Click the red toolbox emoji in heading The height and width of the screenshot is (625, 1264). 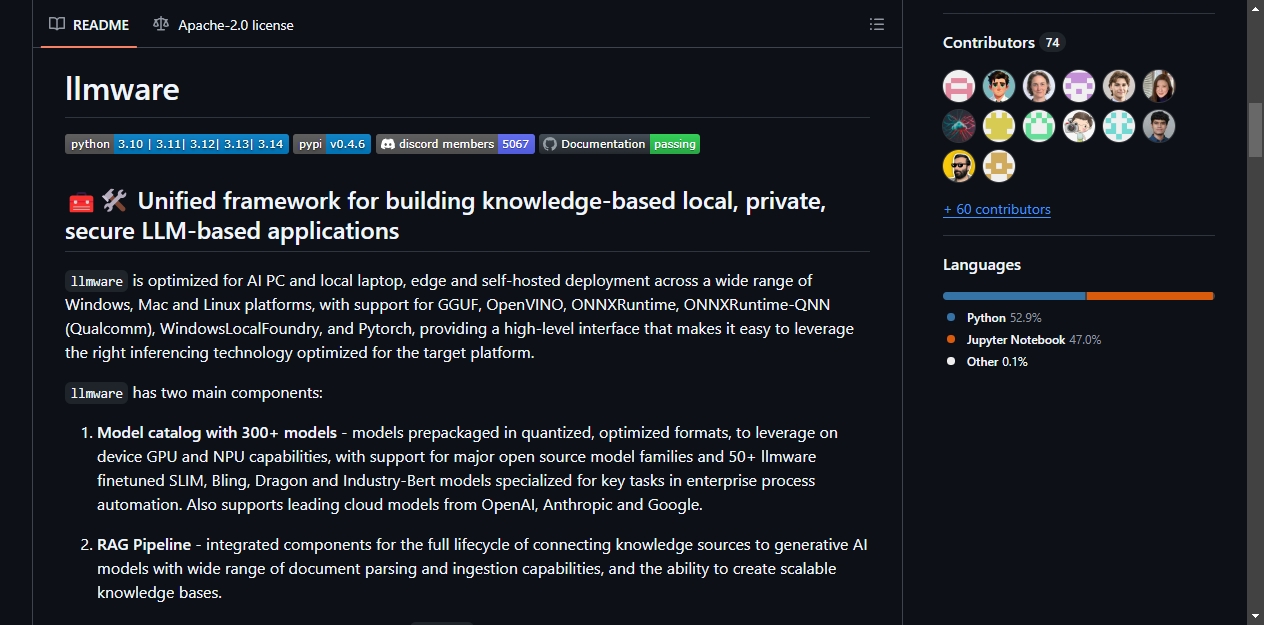[81, 202]
